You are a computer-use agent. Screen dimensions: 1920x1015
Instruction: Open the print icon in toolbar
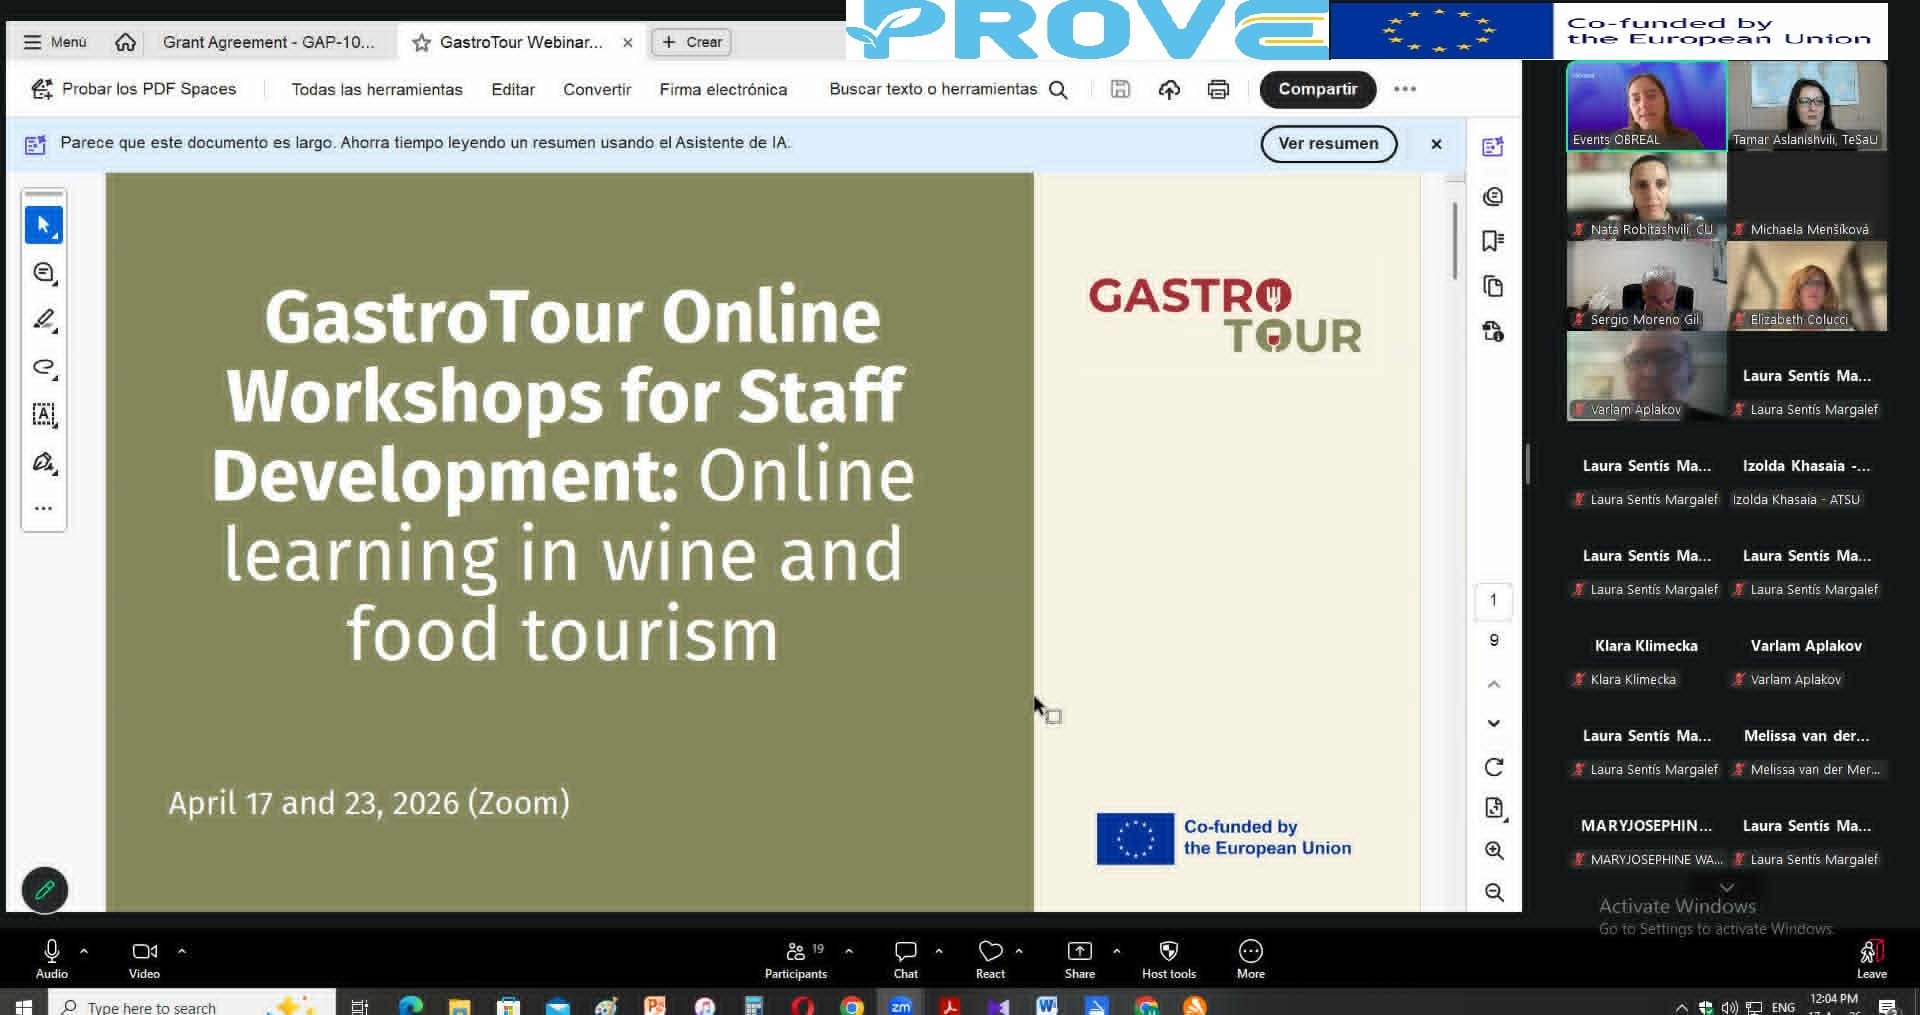[1217, 89]
